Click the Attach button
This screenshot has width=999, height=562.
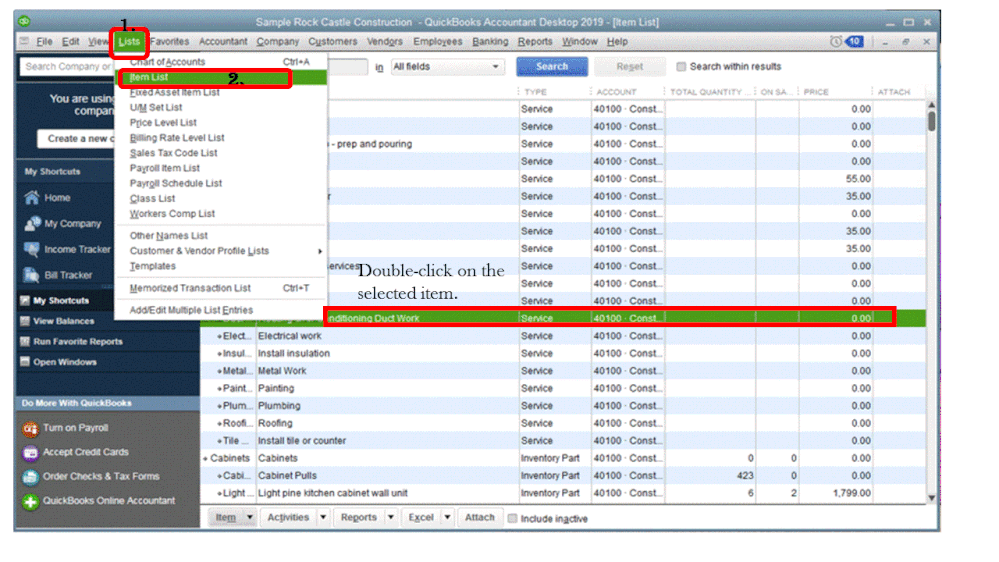pyautogui.click(x=479, y=517)
